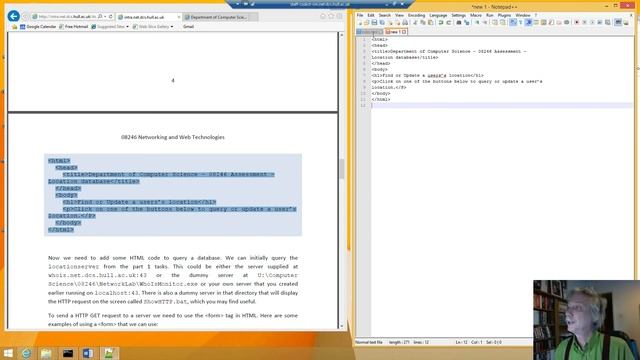Paste clipboard using the Paste icon
This screenshot has width=640, height=360.
tap(430, 22)
